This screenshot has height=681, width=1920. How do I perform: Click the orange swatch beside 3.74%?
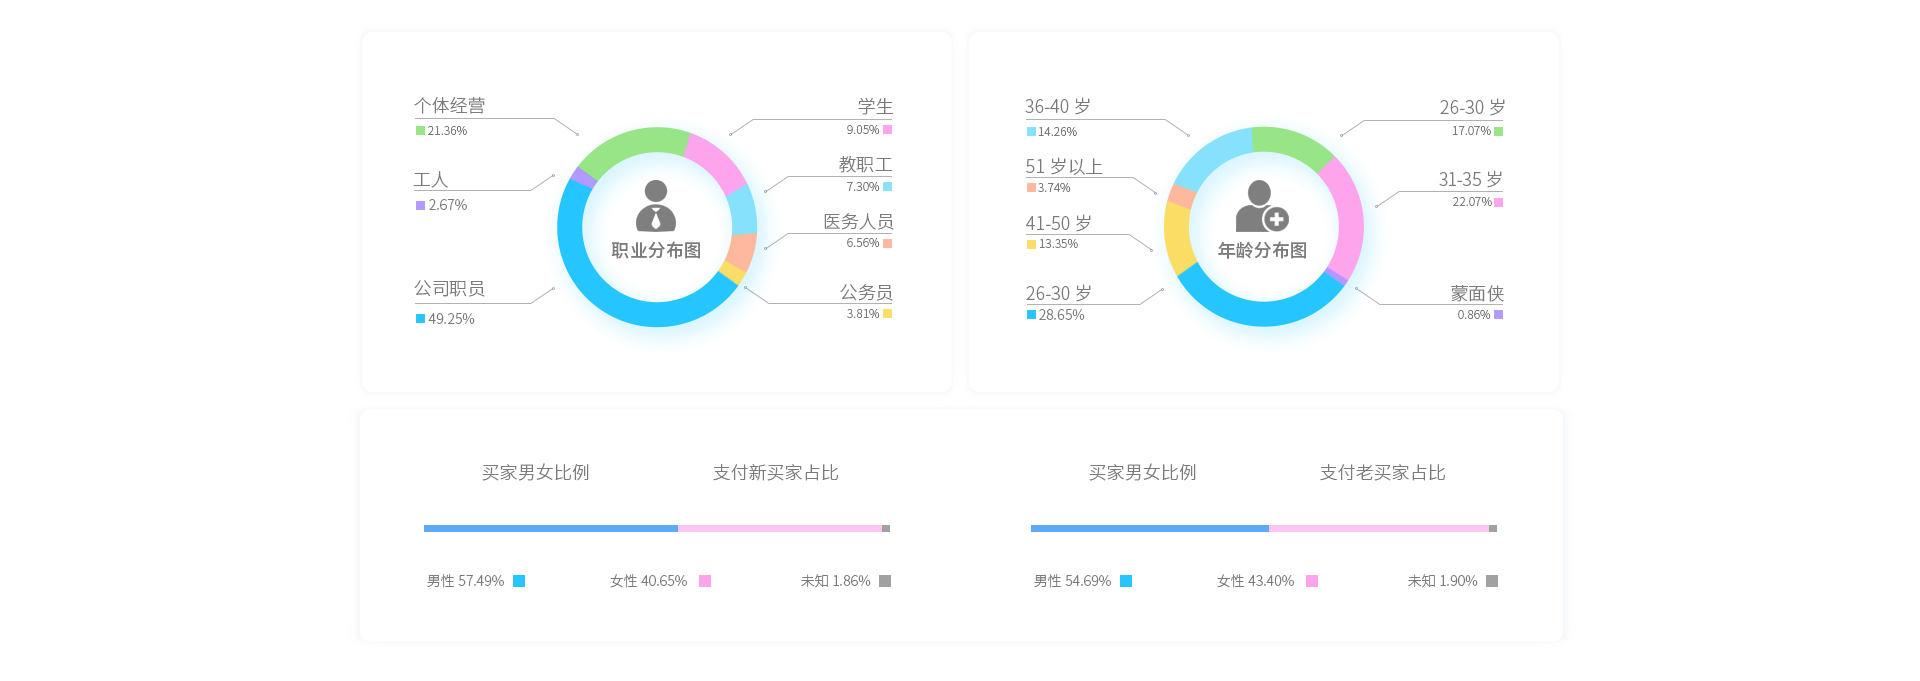click(x=1031, y=188)
